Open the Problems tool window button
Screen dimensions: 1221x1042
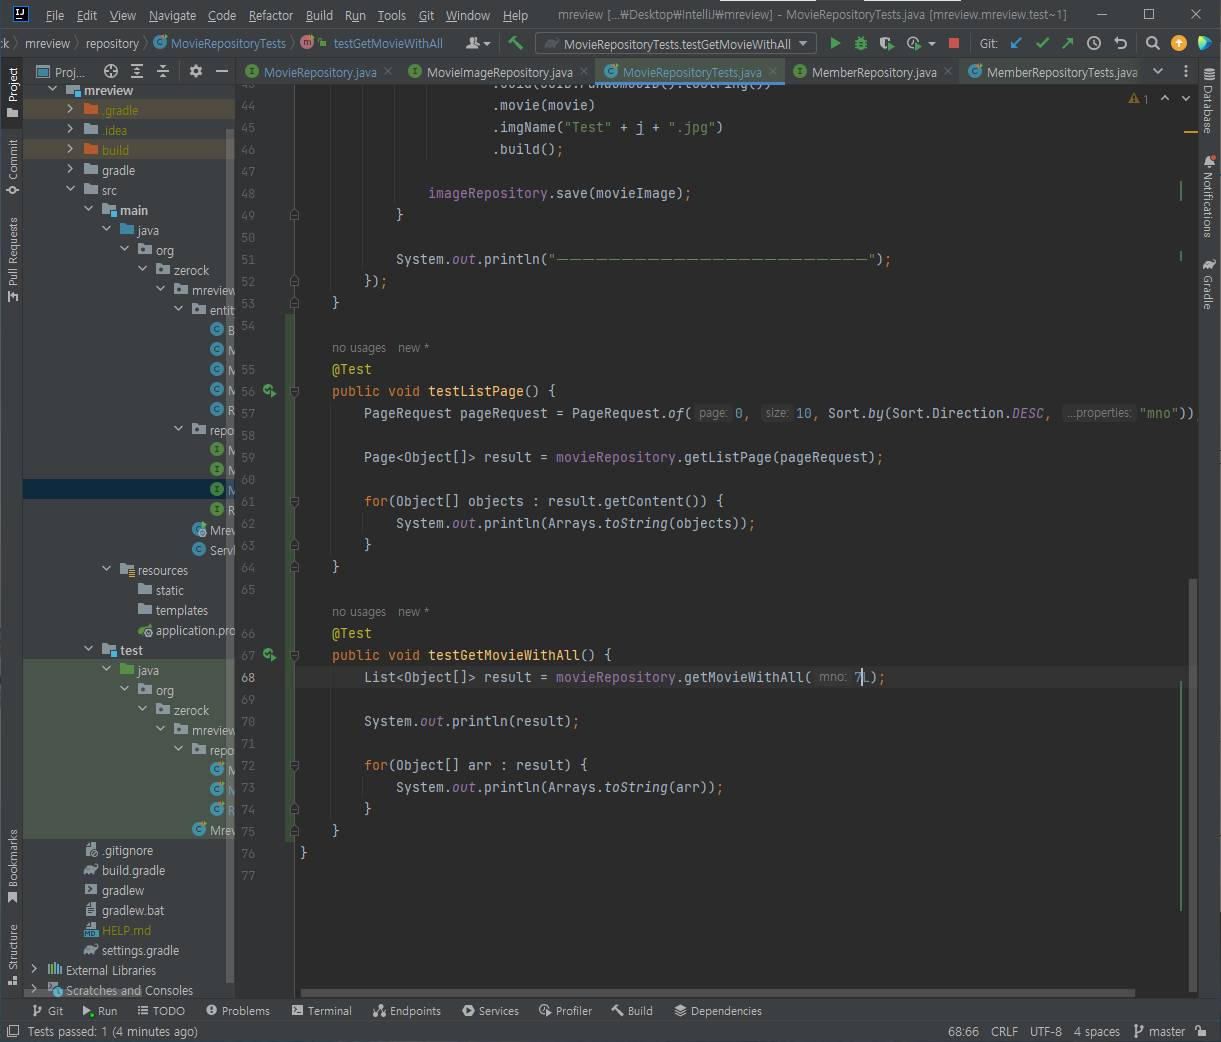pyautogui.click(x=238, y=1011)
